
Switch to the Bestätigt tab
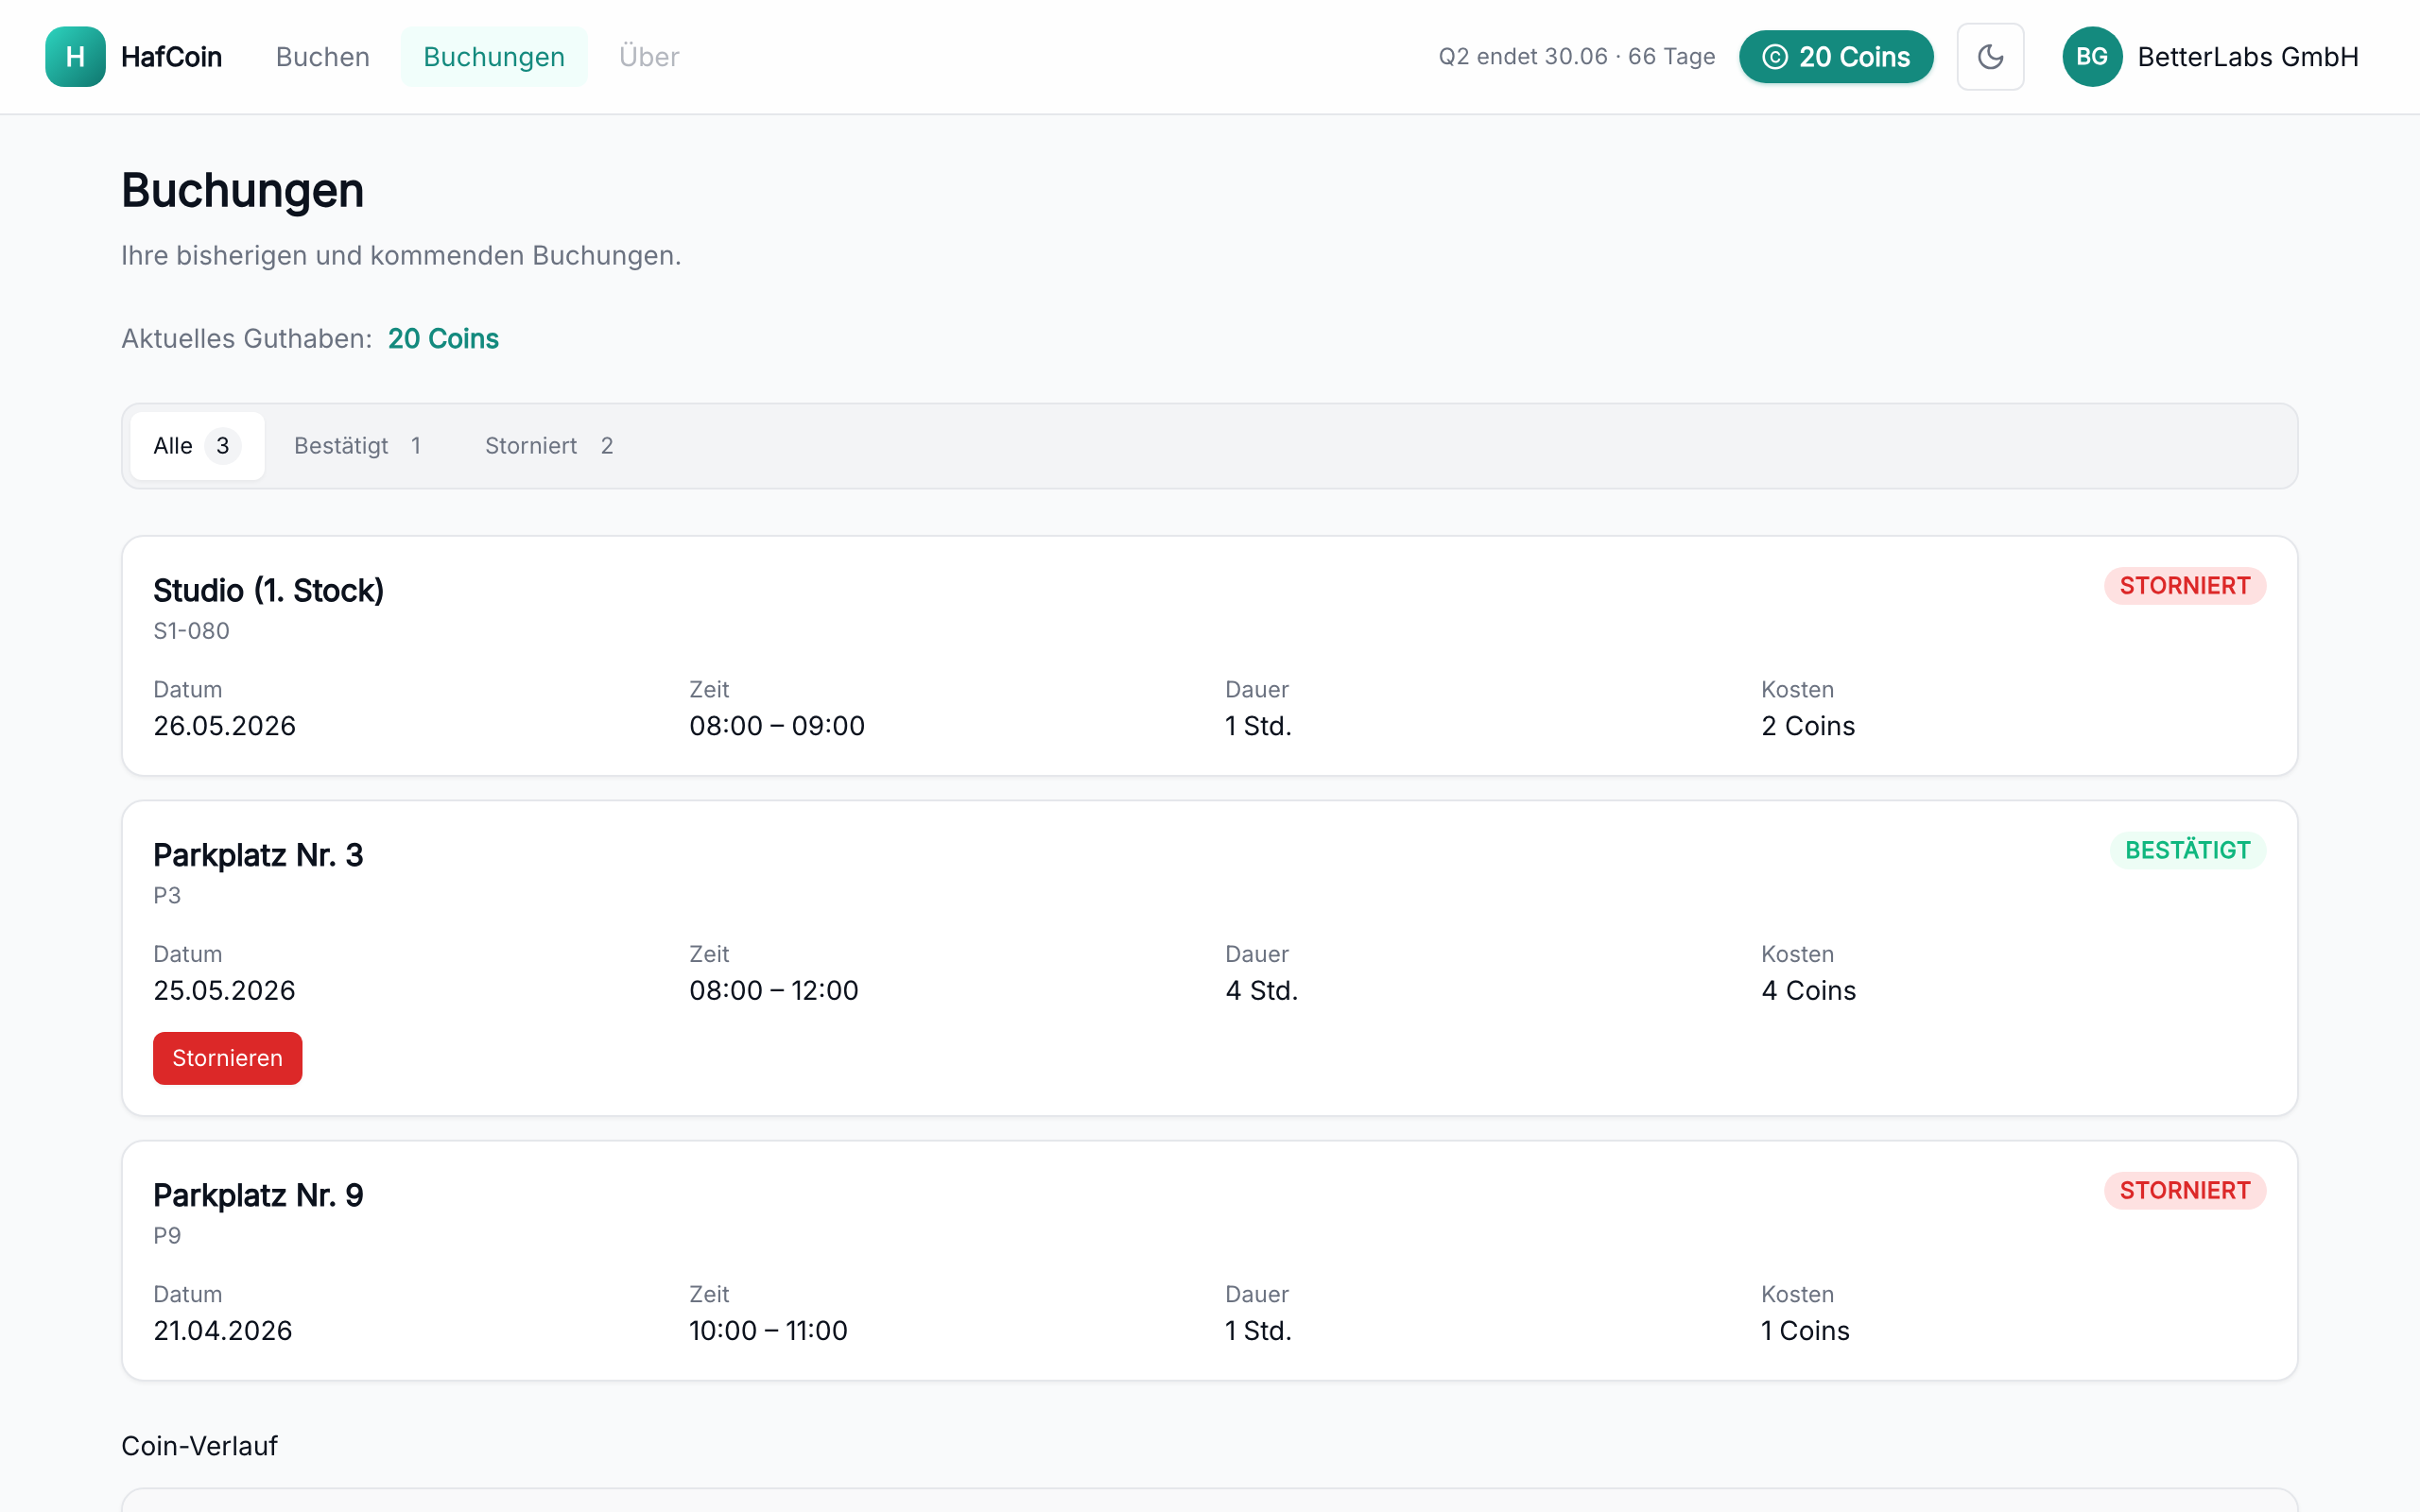[x=358, y=446]
